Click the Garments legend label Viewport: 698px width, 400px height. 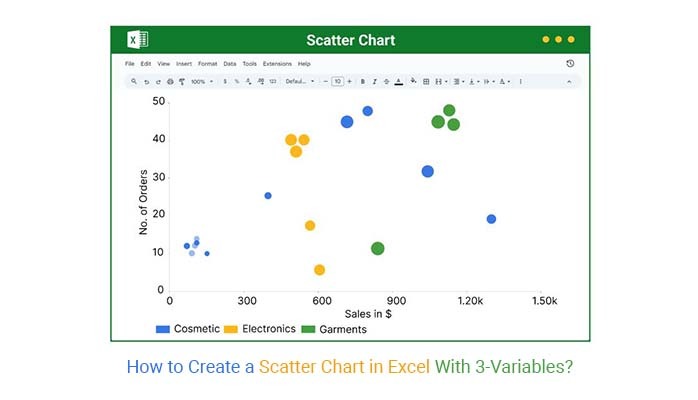click(343, 329)
